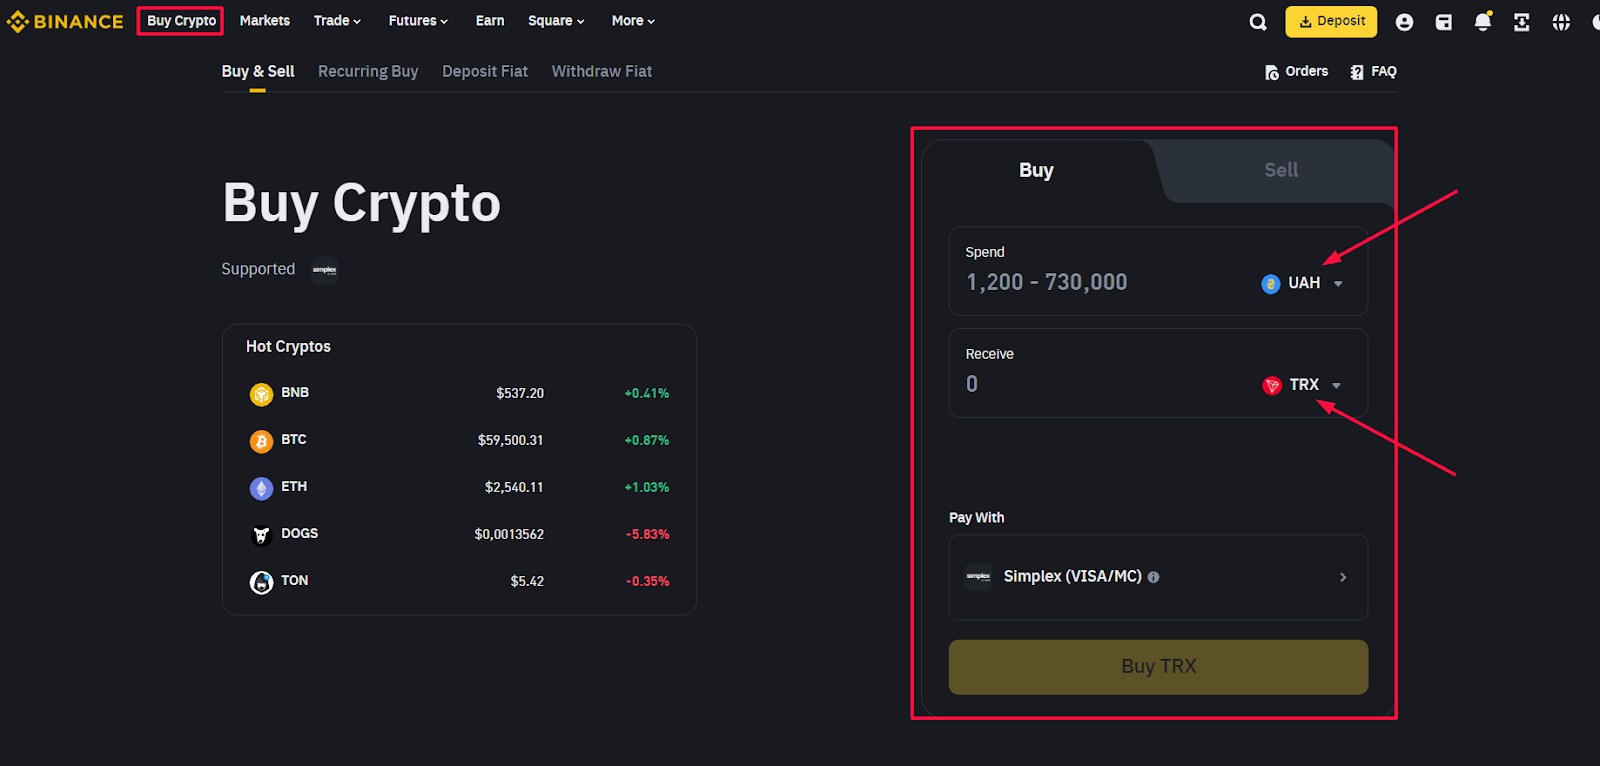This screenshot has width=1600, height=766.
Task: Select the Buy & Sell tab
Action: [258, 72]
